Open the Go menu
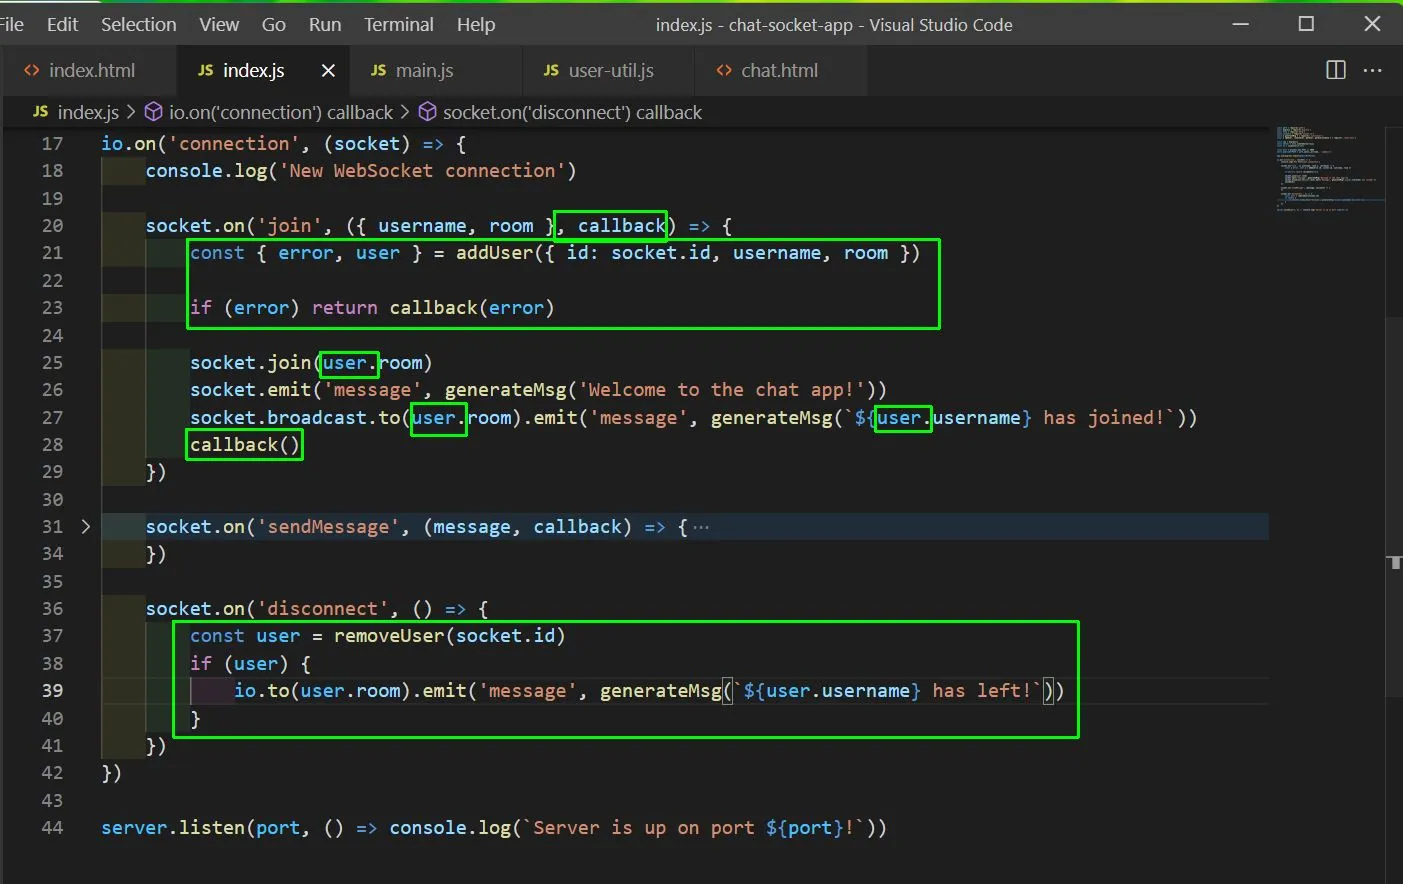Viewport: 1403px width, 884px height. [x=273, y=24]
